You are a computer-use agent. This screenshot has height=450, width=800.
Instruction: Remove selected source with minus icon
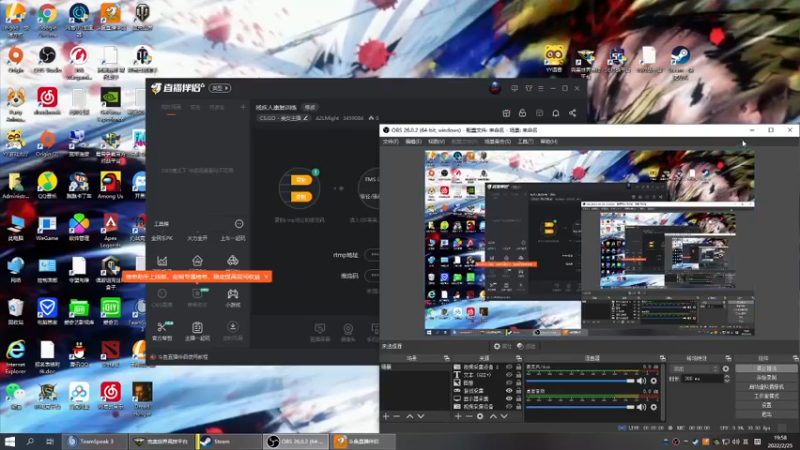pyautogui.click(x=468, y=416)
